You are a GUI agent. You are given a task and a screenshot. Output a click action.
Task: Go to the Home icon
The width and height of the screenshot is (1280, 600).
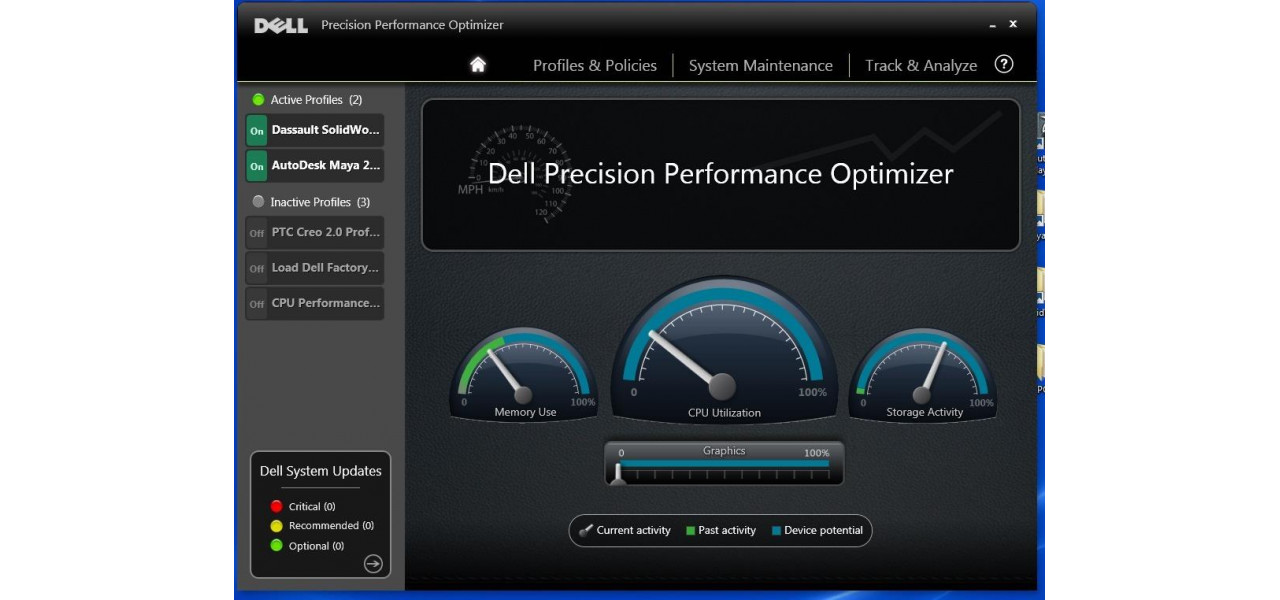coord(478,65)
